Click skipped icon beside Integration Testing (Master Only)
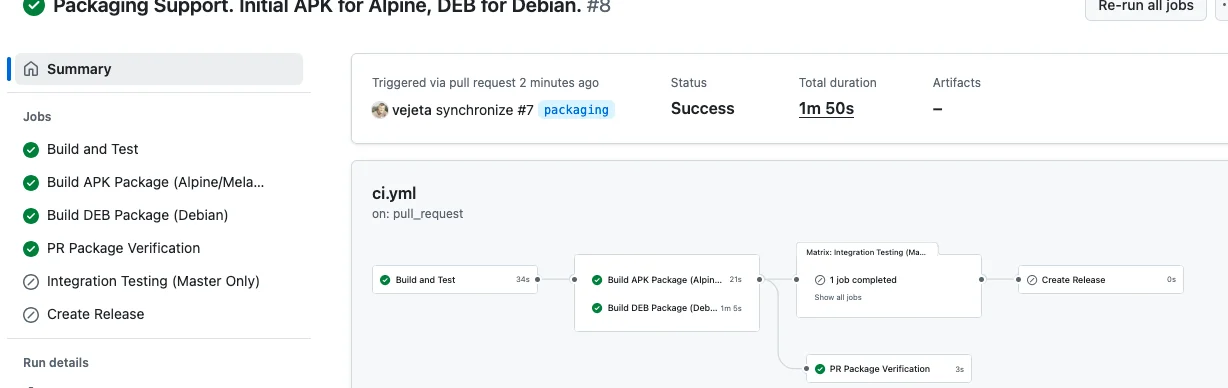1228x388 pixels. pyautogui.click(x=31, y=281)
